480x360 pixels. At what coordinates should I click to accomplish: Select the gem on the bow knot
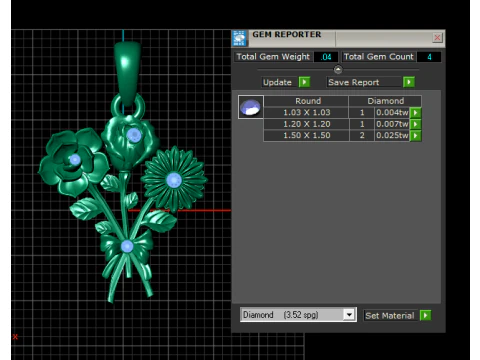click(x=127, y=246)
